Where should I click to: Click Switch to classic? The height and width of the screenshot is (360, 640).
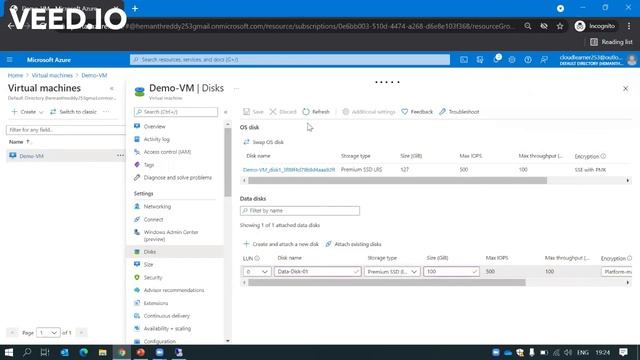point(73,111)
